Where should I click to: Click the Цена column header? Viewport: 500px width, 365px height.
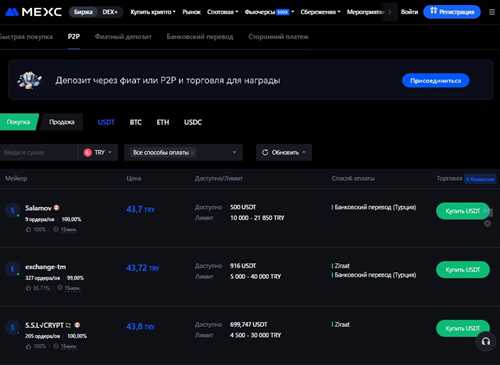(134, 179)
